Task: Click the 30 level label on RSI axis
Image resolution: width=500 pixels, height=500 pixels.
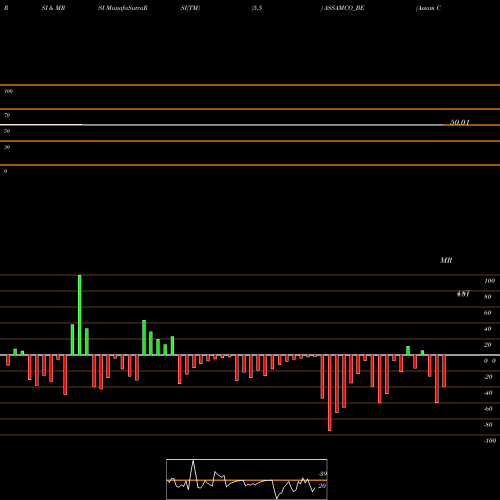Action: click(7, 147)
